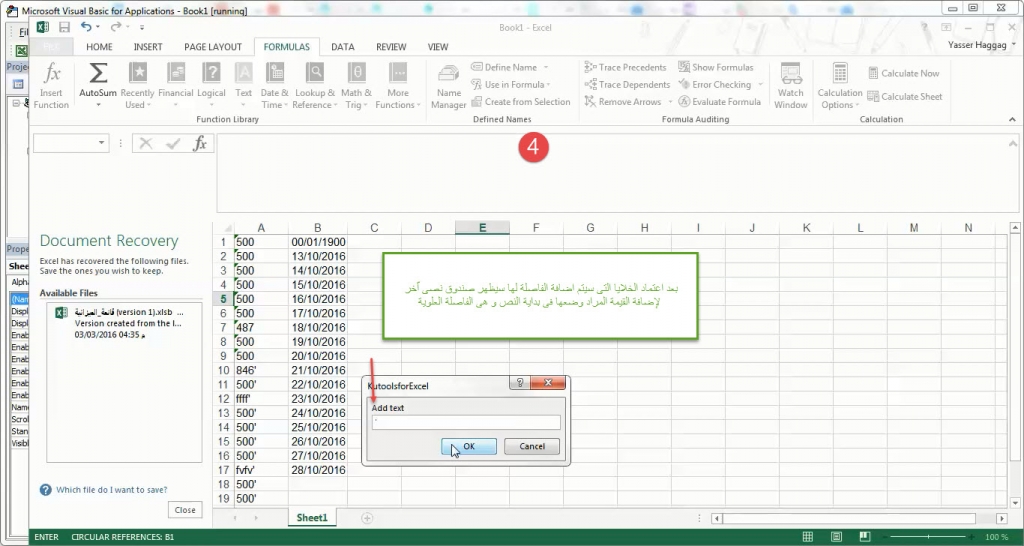
Task: Toggle Show Formulas
Action: pos(716,67)
